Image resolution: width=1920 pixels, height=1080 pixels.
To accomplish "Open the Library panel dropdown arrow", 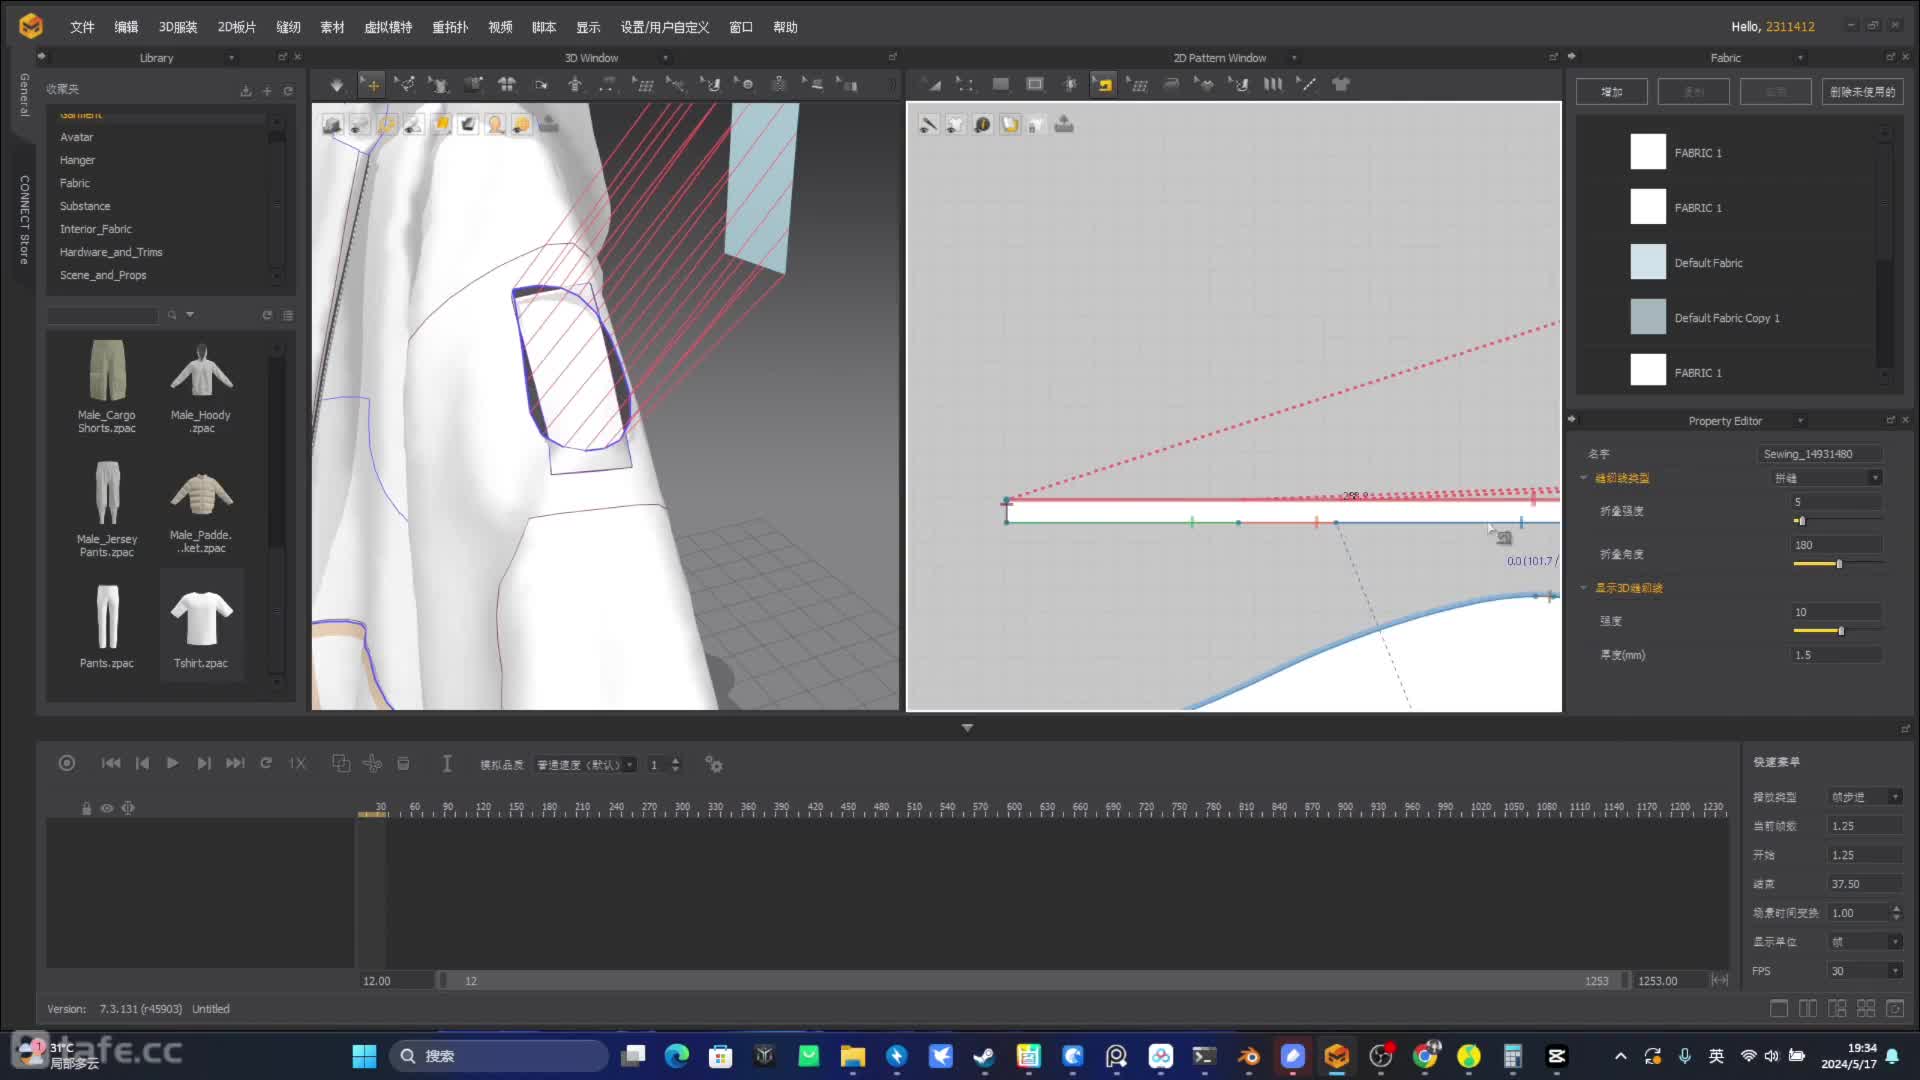I will pos(231,58).
